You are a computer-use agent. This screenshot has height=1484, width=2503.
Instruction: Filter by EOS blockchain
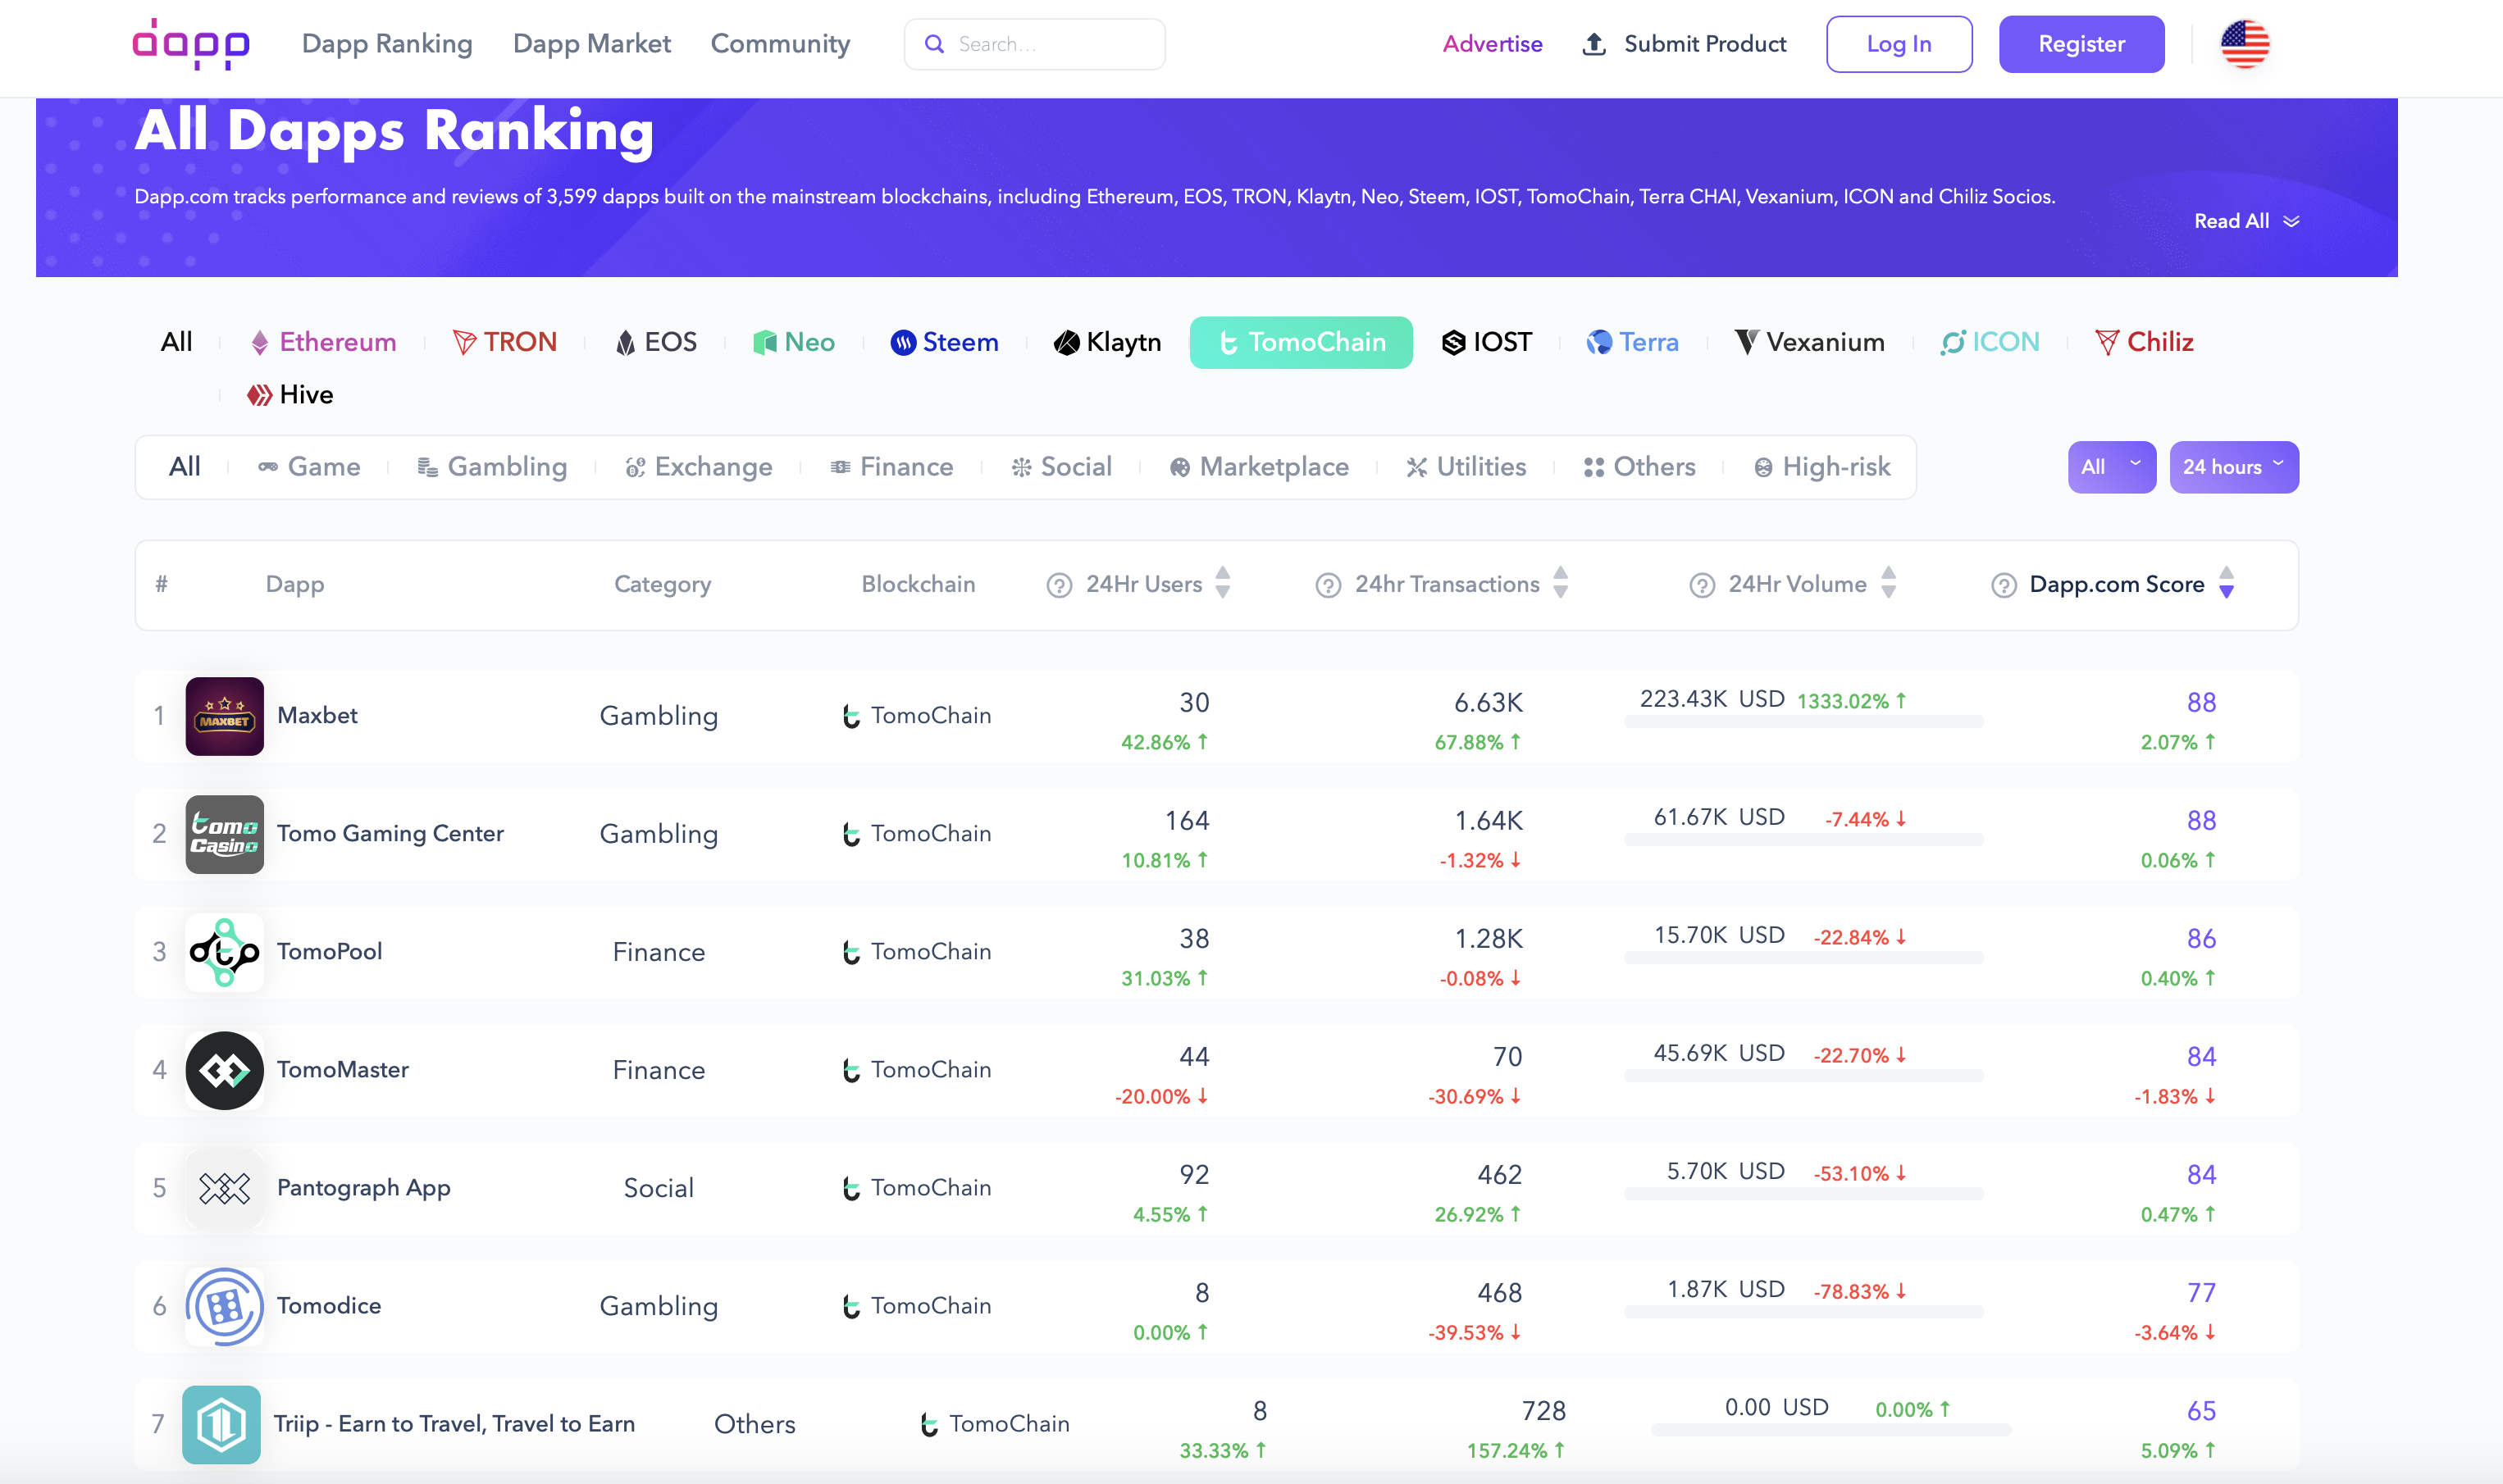pos(656,342)
